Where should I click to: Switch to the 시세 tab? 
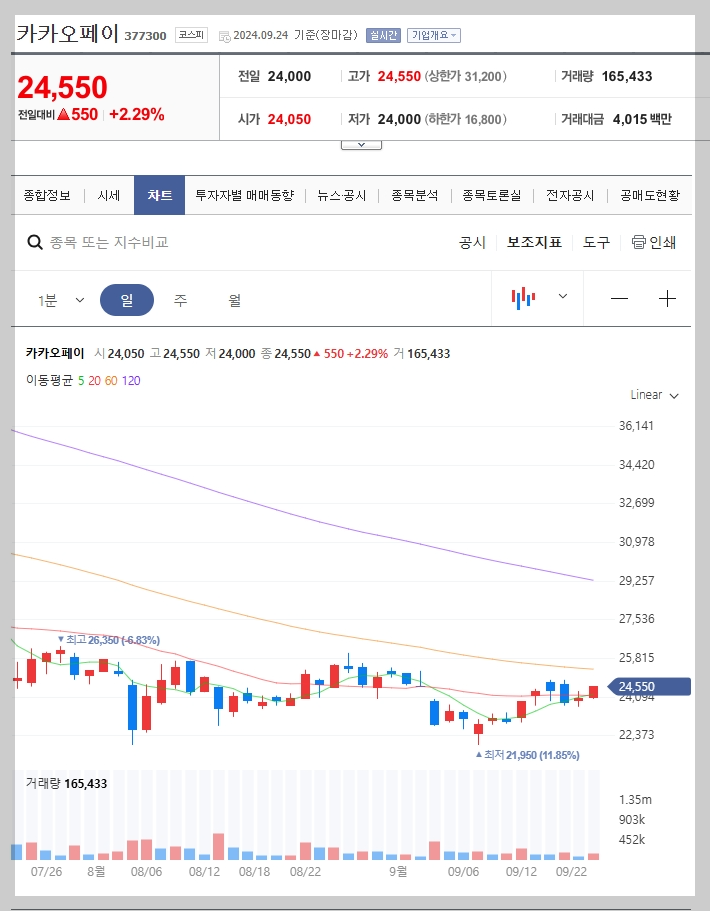tap(108, 195)
